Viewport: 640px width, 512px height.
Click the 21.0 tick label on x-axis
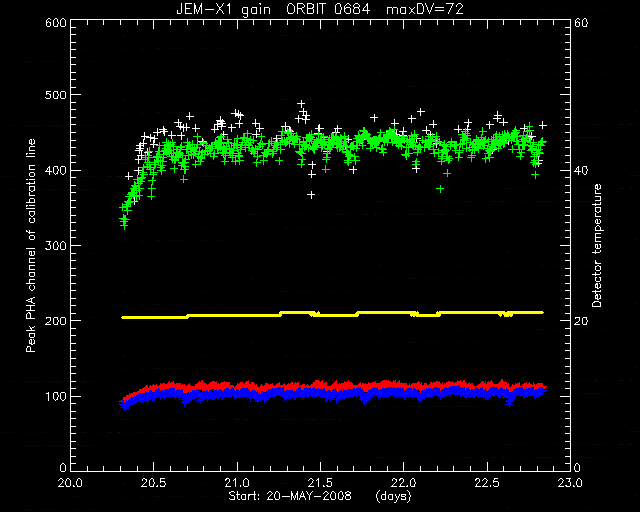[237, 483]
